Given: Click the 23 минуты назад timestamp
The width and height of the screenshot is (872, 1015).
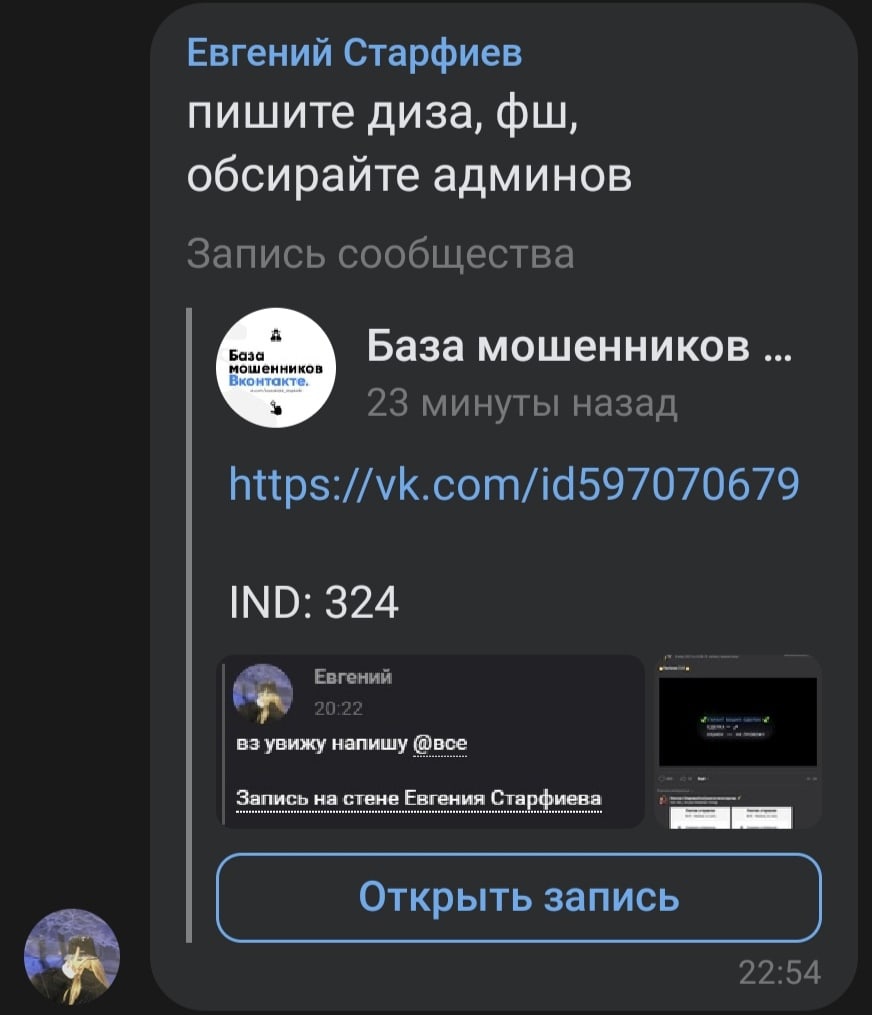Looking at the screenshot, I should click(x=522, y=403).
